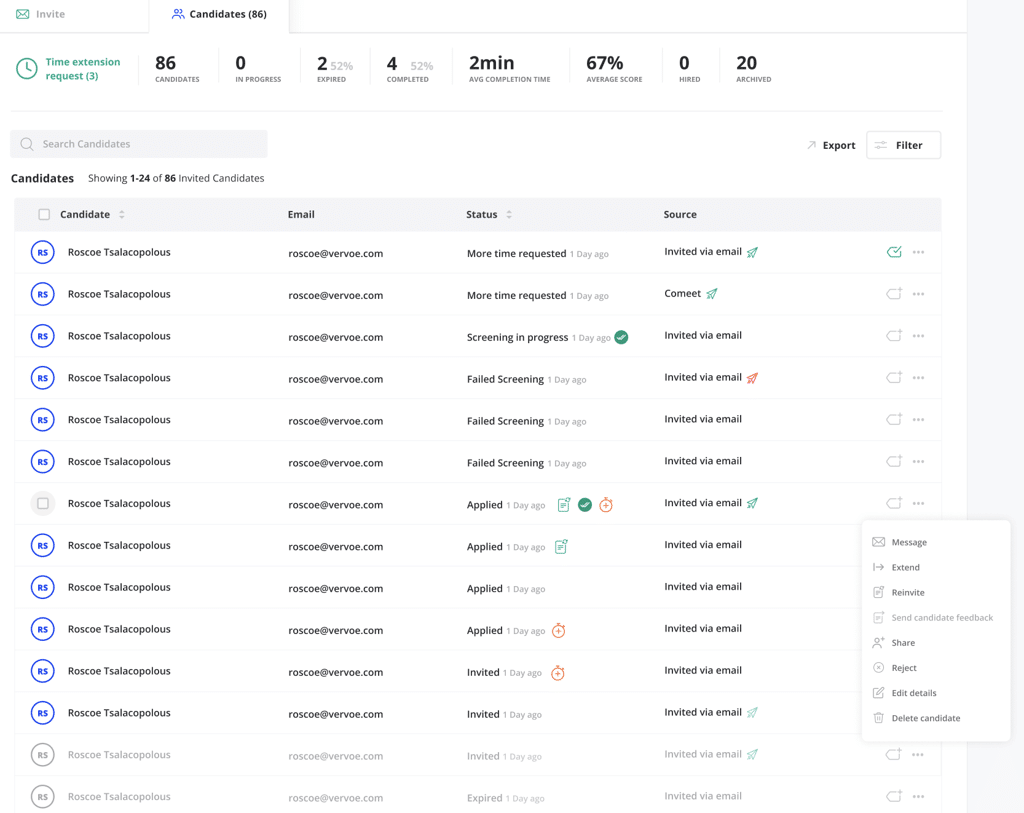Open the Filter options
The height and width of the screenshot is (813, 1024).
903,145
